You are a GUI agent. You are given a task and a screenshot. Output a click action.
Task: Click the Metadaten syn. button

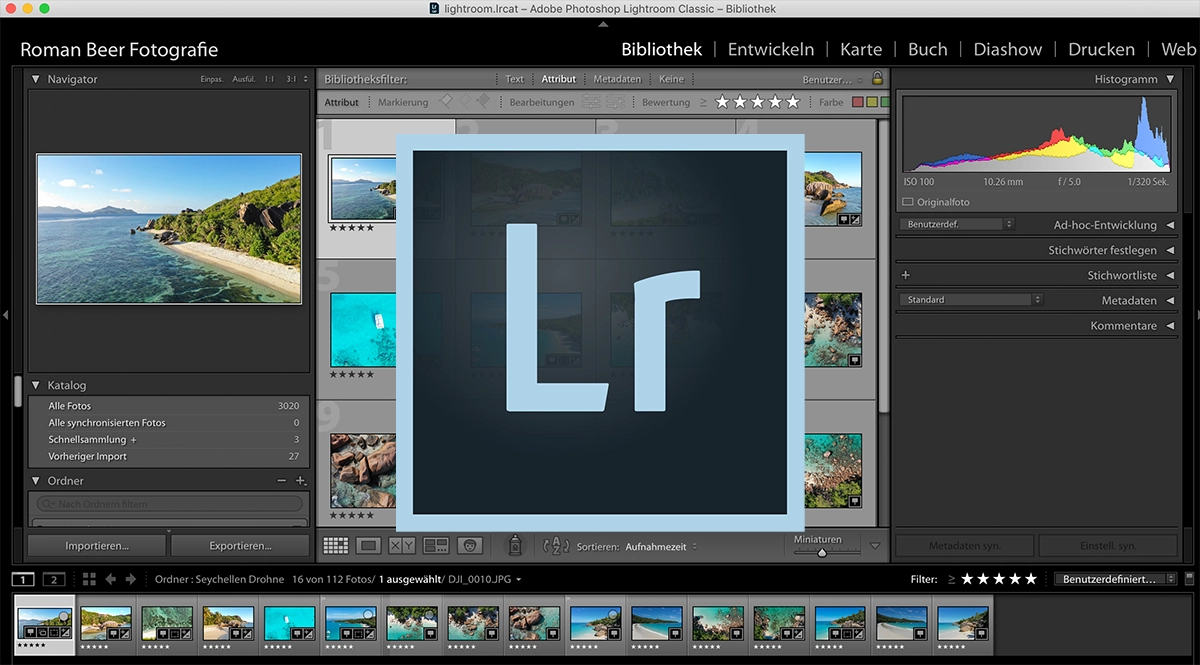[x=965, y=546]
